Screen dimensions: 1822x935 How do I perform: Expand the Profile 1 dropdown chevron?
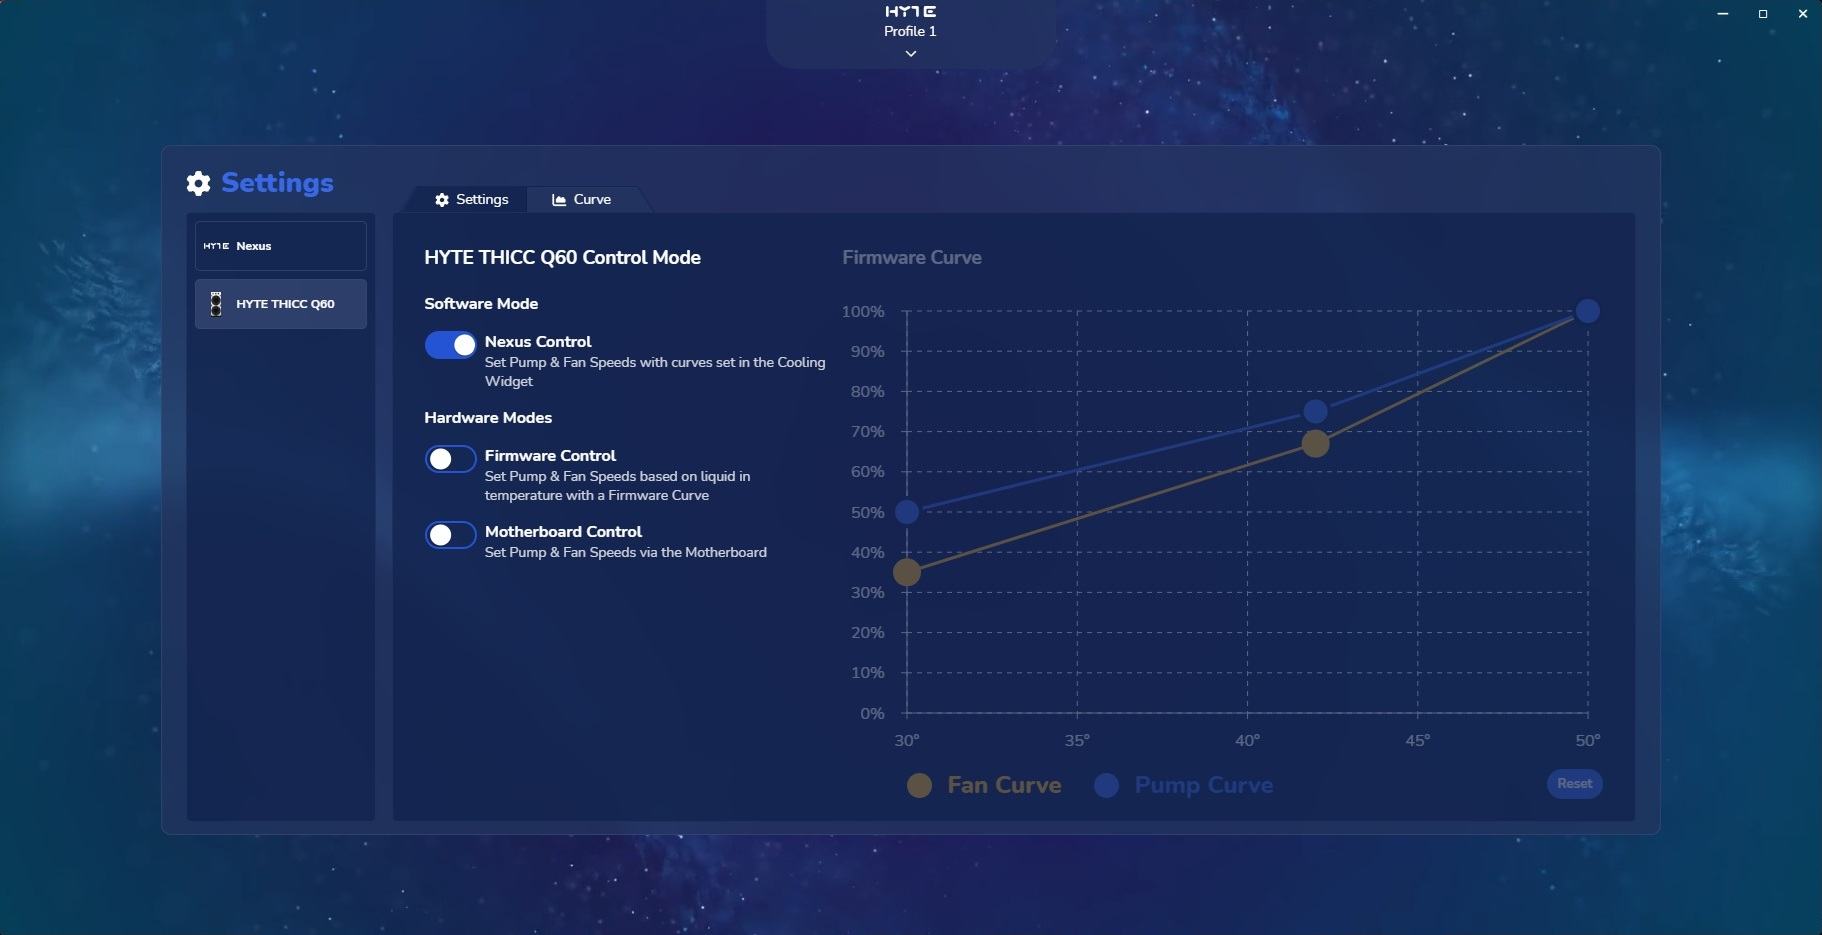pos(910,54)
